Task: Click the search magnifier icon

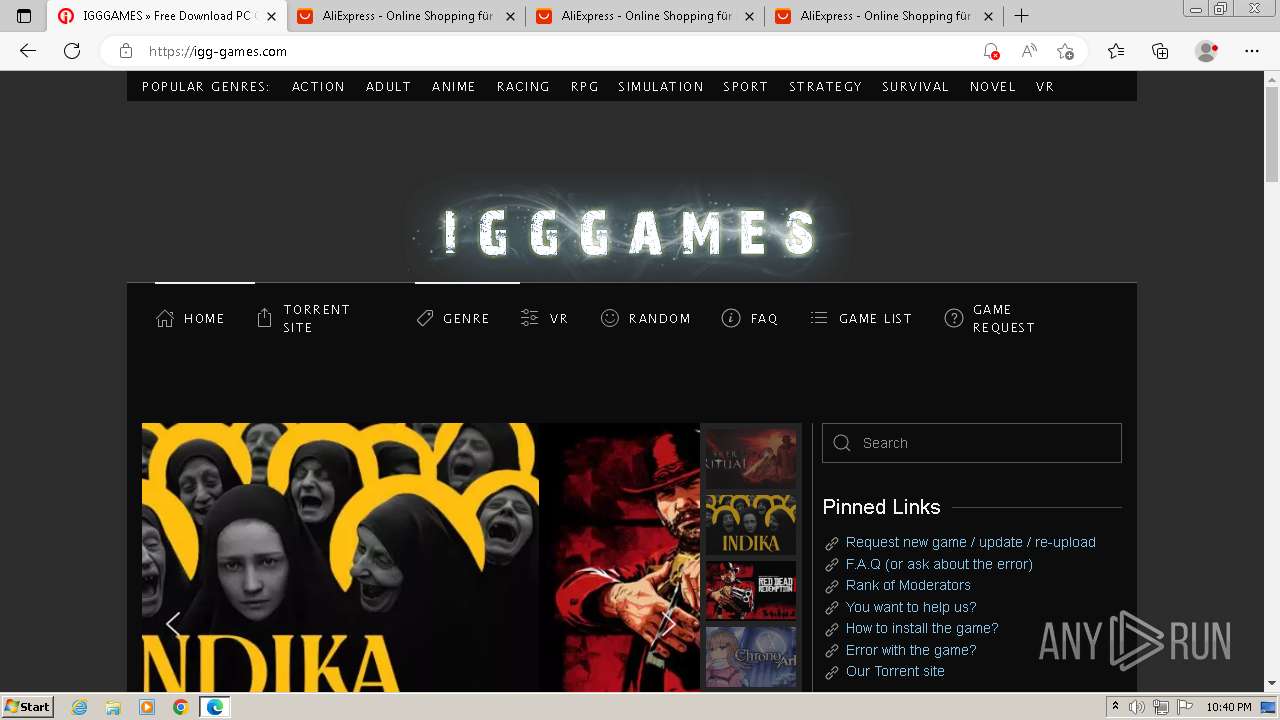Action: click(842, 443)
